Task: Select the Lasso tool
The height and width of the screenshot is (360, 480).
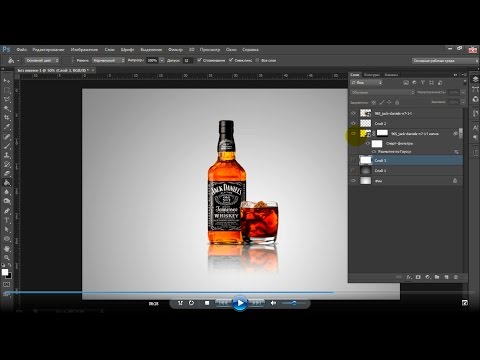Action: [x=7, y=99]
